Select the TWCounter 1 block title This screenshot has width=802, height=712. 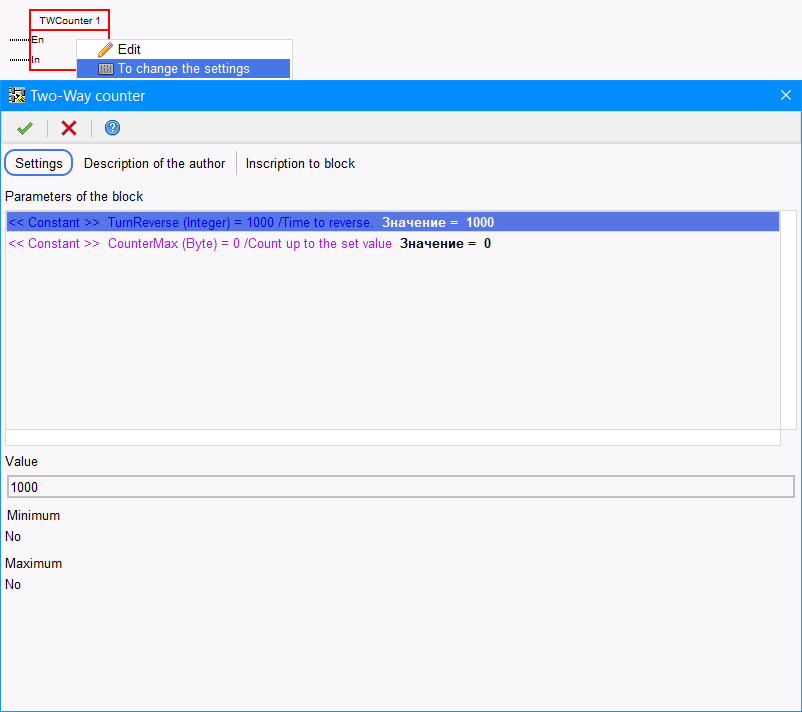(x=69, y=20)
